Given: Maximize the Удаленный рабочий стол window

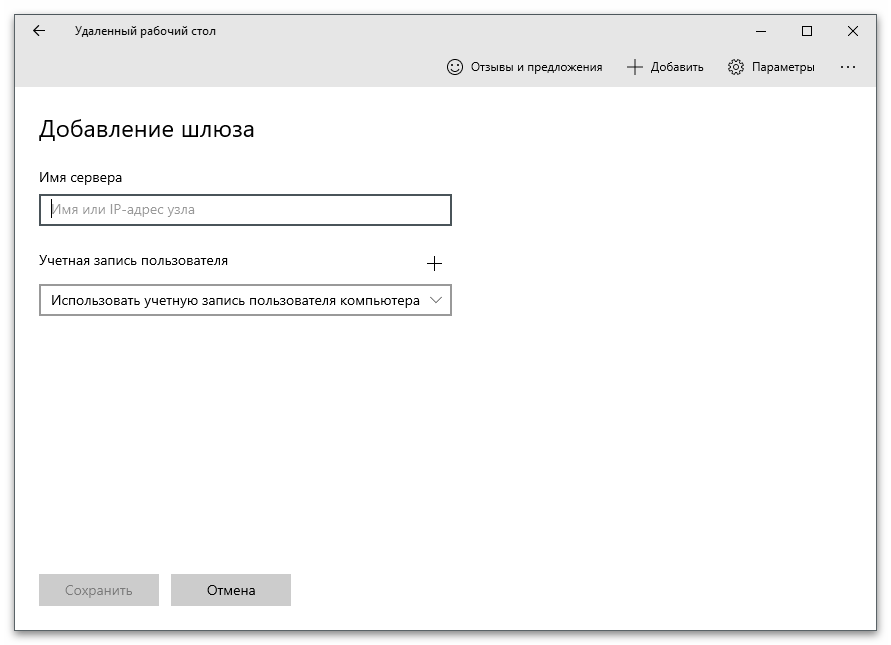Looking at the screenshot, I should (x=807, y=31).
